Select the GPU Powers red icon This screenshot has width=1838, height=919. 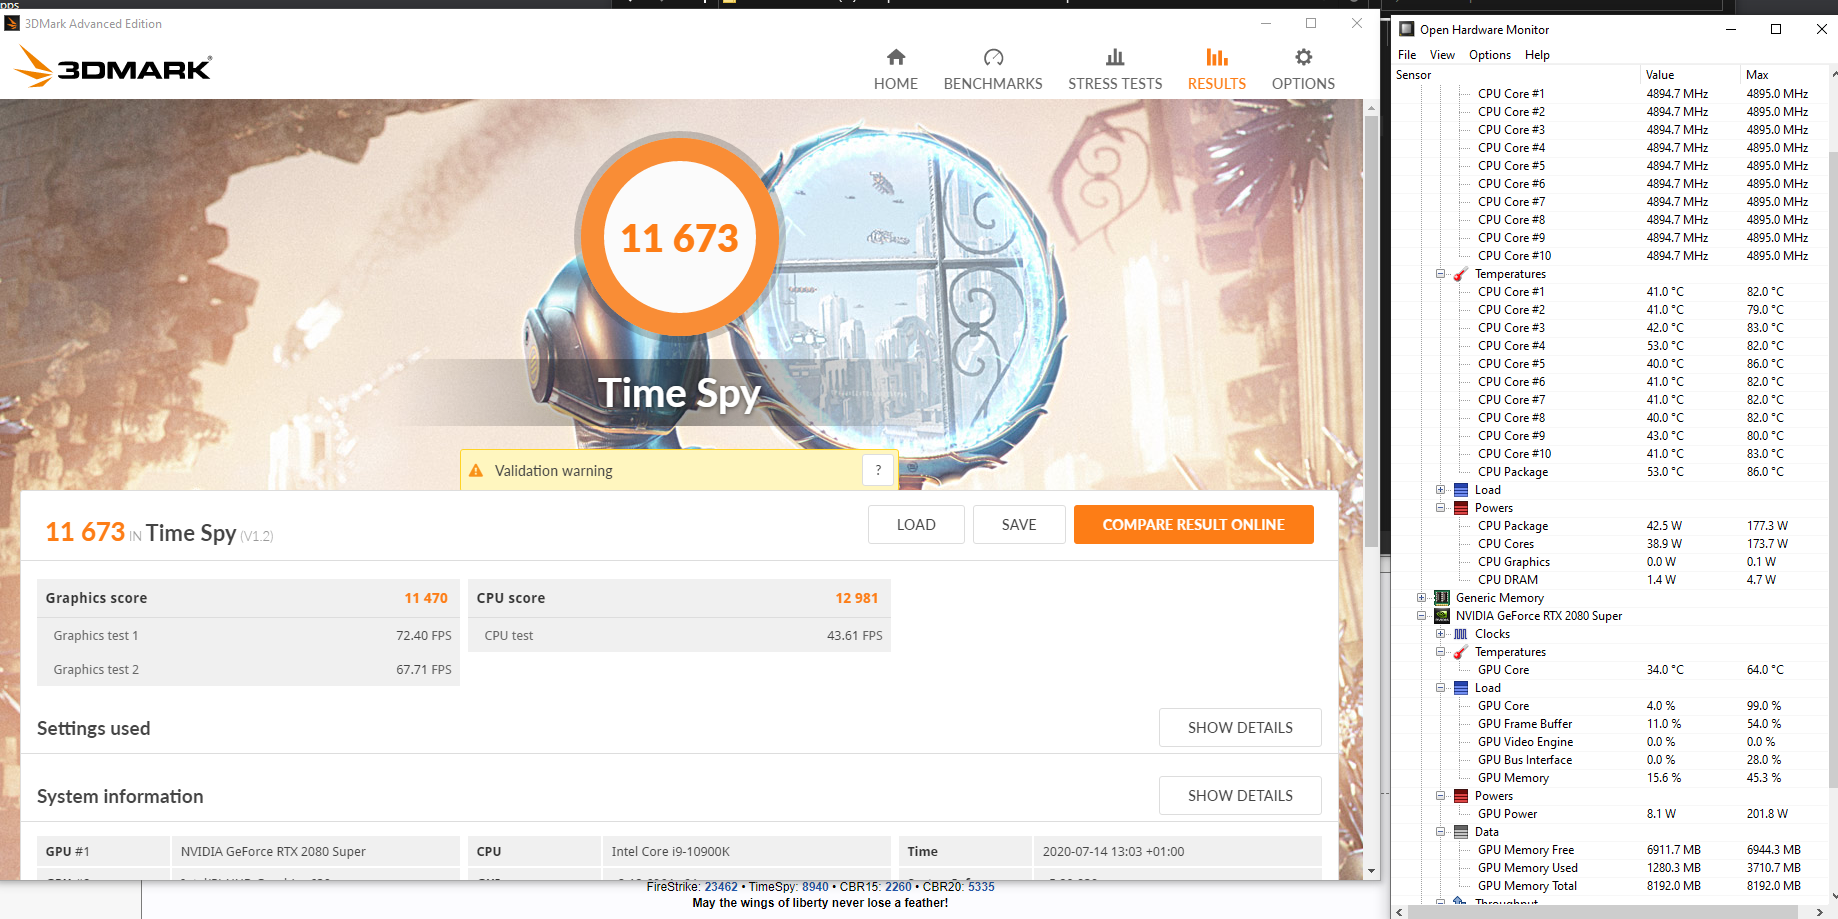1461,796
